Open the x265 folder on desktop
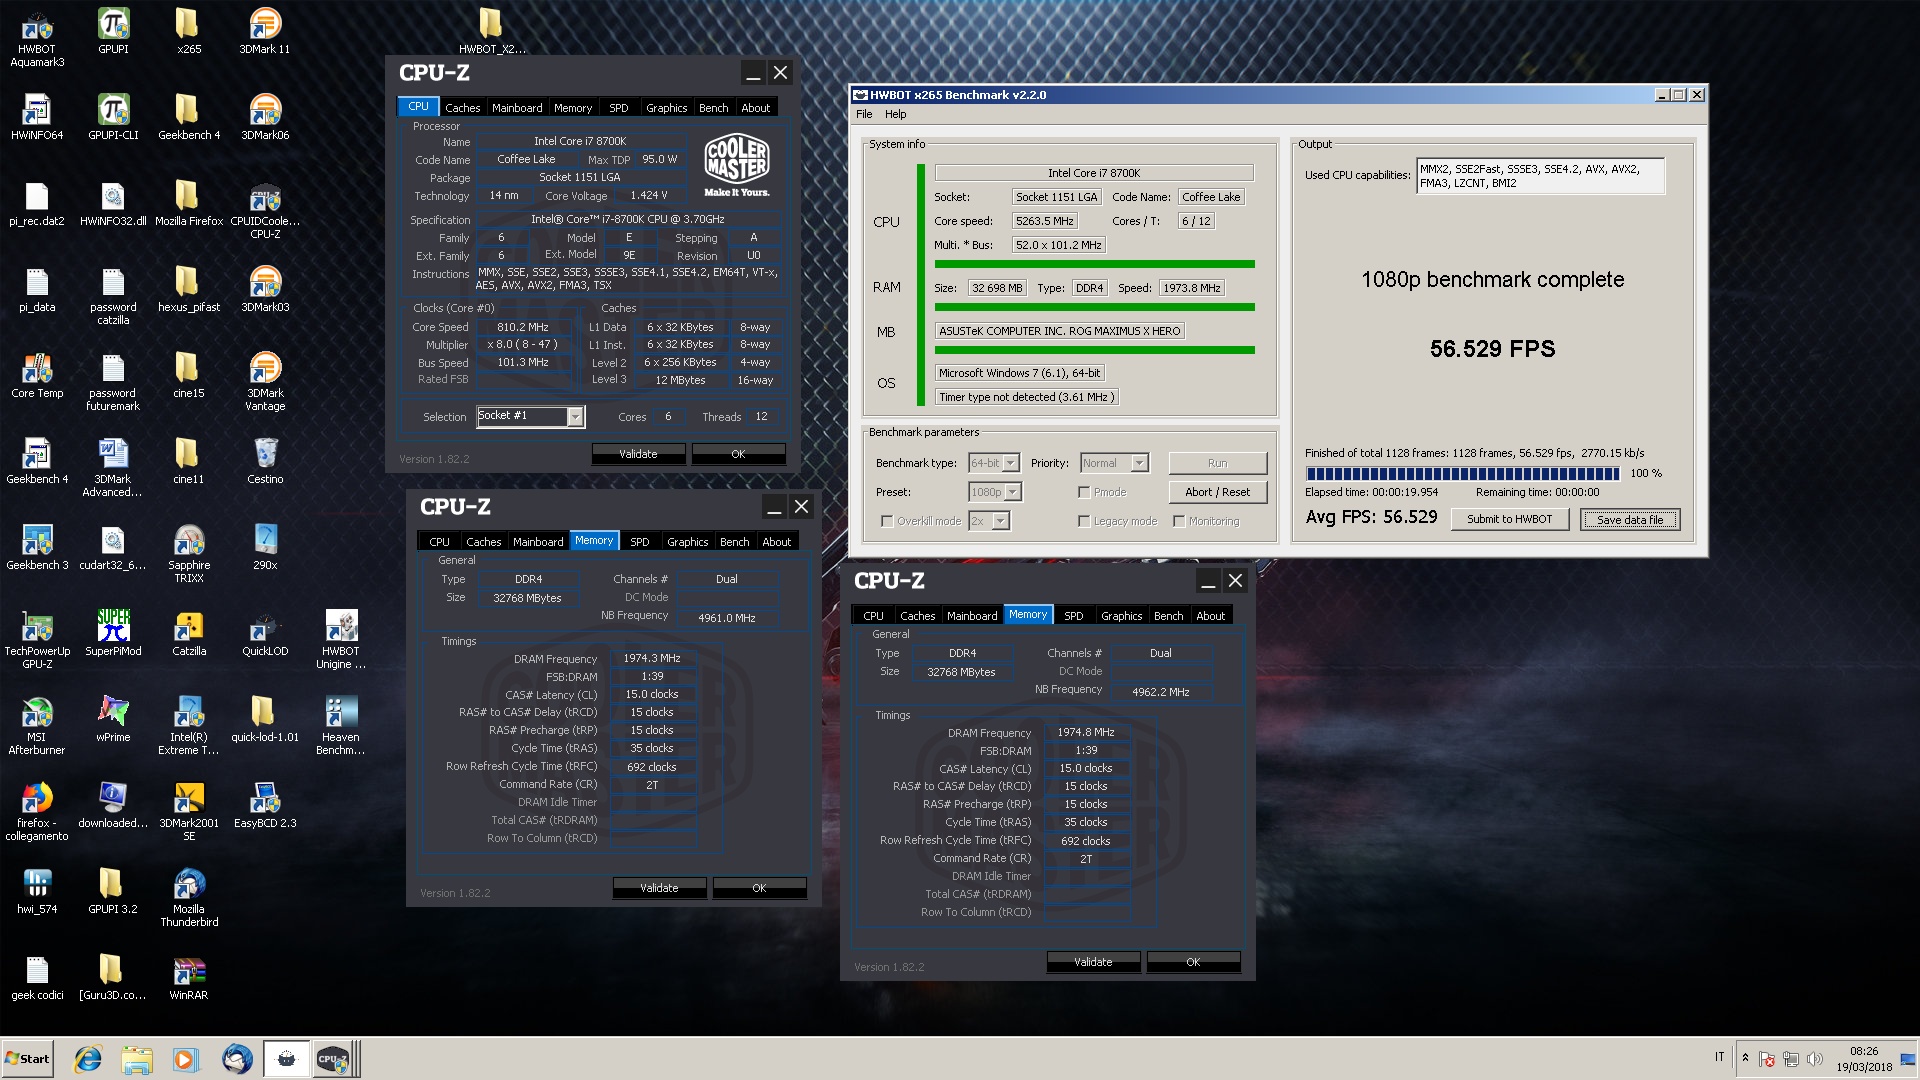 (189, 32)
